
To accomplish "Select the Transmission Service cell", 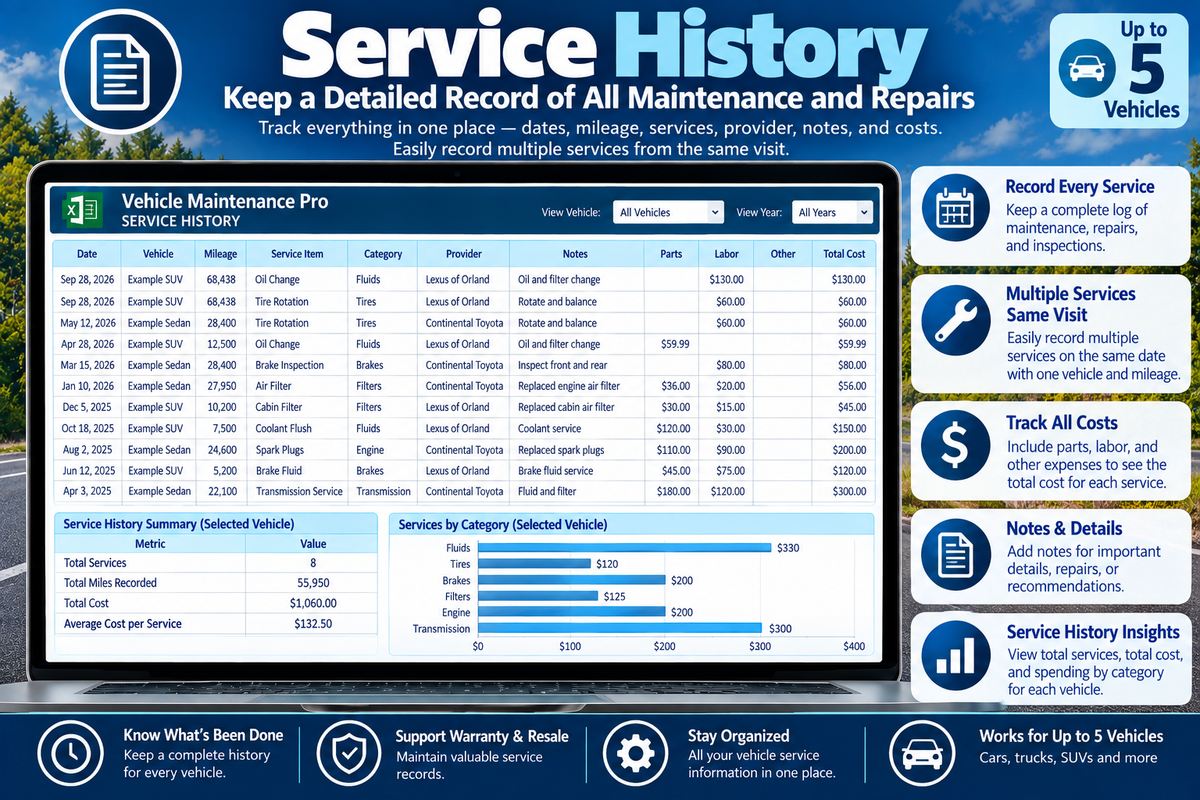I will [x=299, y=491].
